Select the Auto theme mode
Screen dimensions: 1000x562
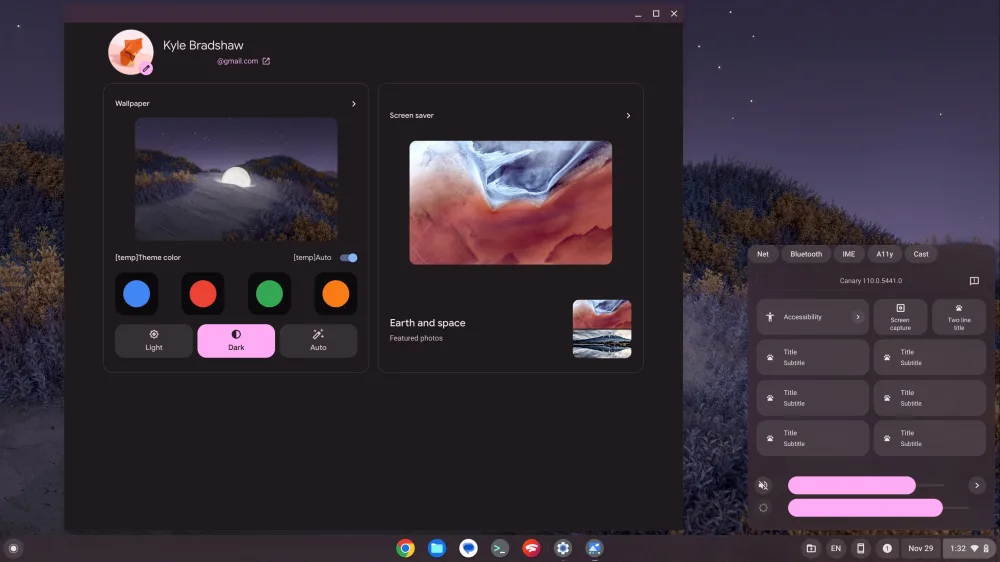coord(318,341)
